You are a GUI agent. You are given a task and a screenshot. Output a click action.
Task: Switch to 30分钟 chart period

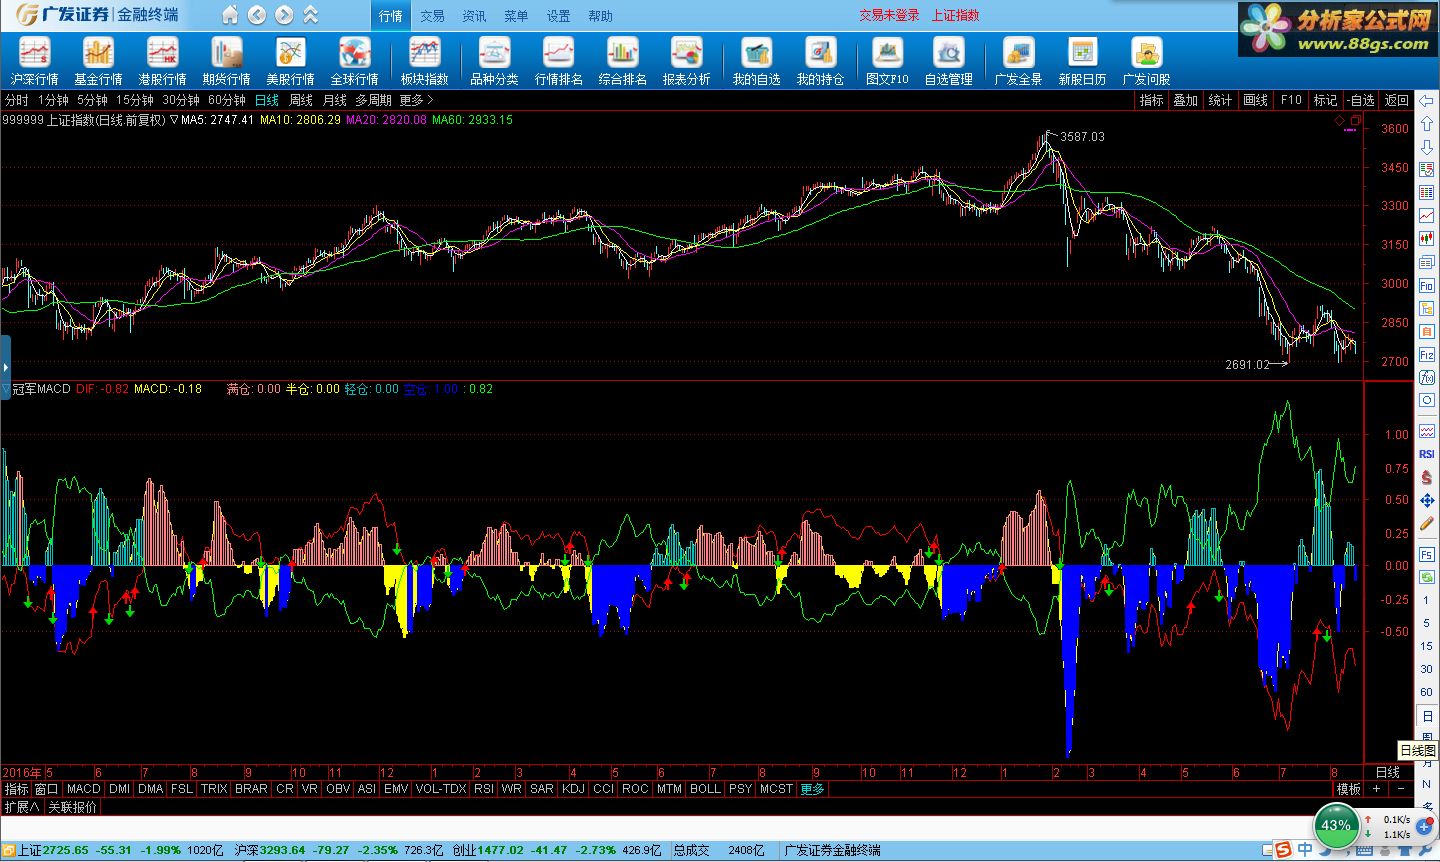pos(181,100)
